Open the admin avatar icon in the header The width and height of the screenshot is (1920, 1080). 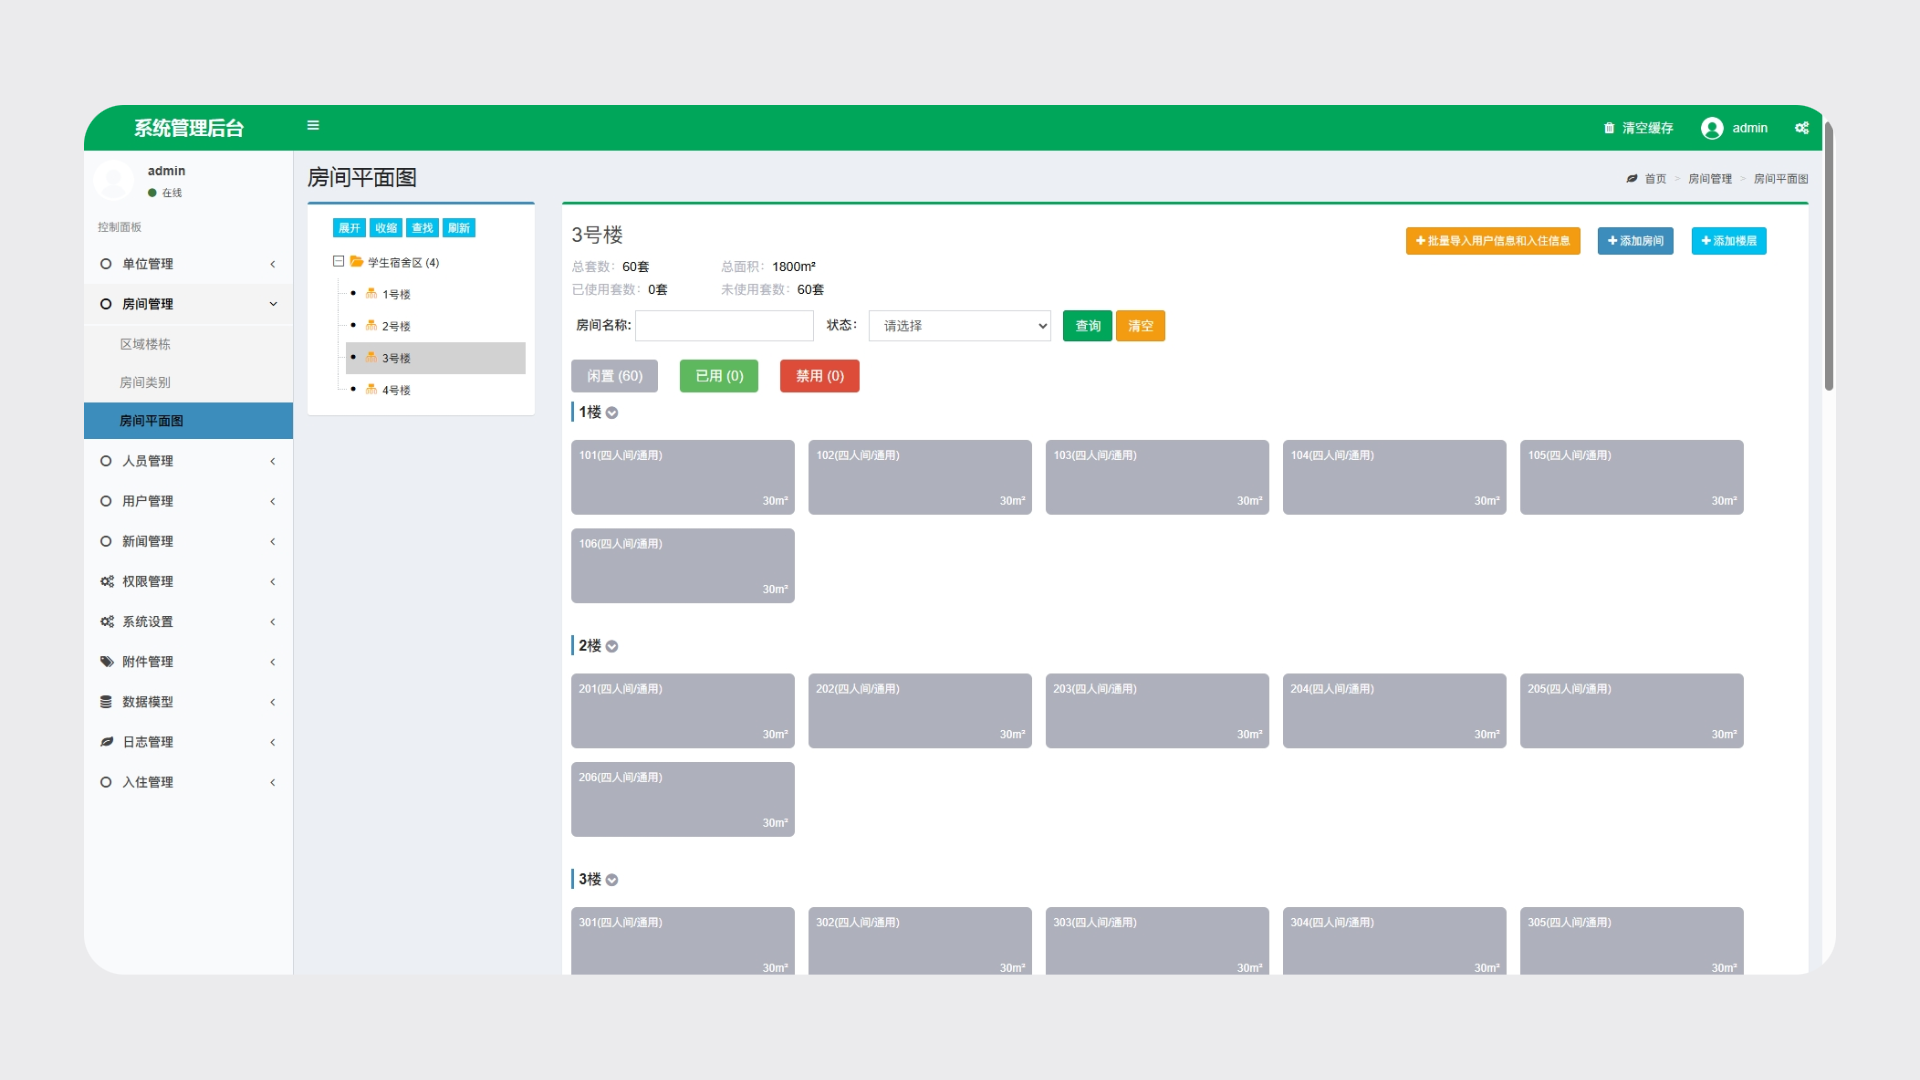1711,128
